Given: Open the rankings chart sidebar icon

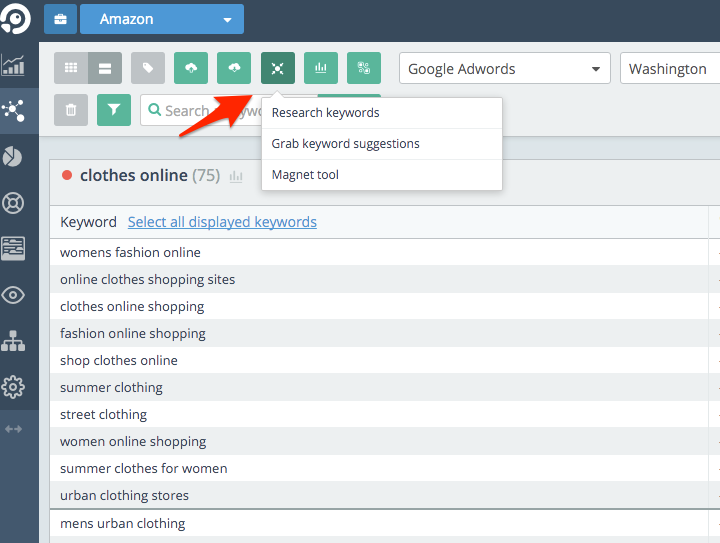Looking at the screenshot, I should click(x=13, y=65).
